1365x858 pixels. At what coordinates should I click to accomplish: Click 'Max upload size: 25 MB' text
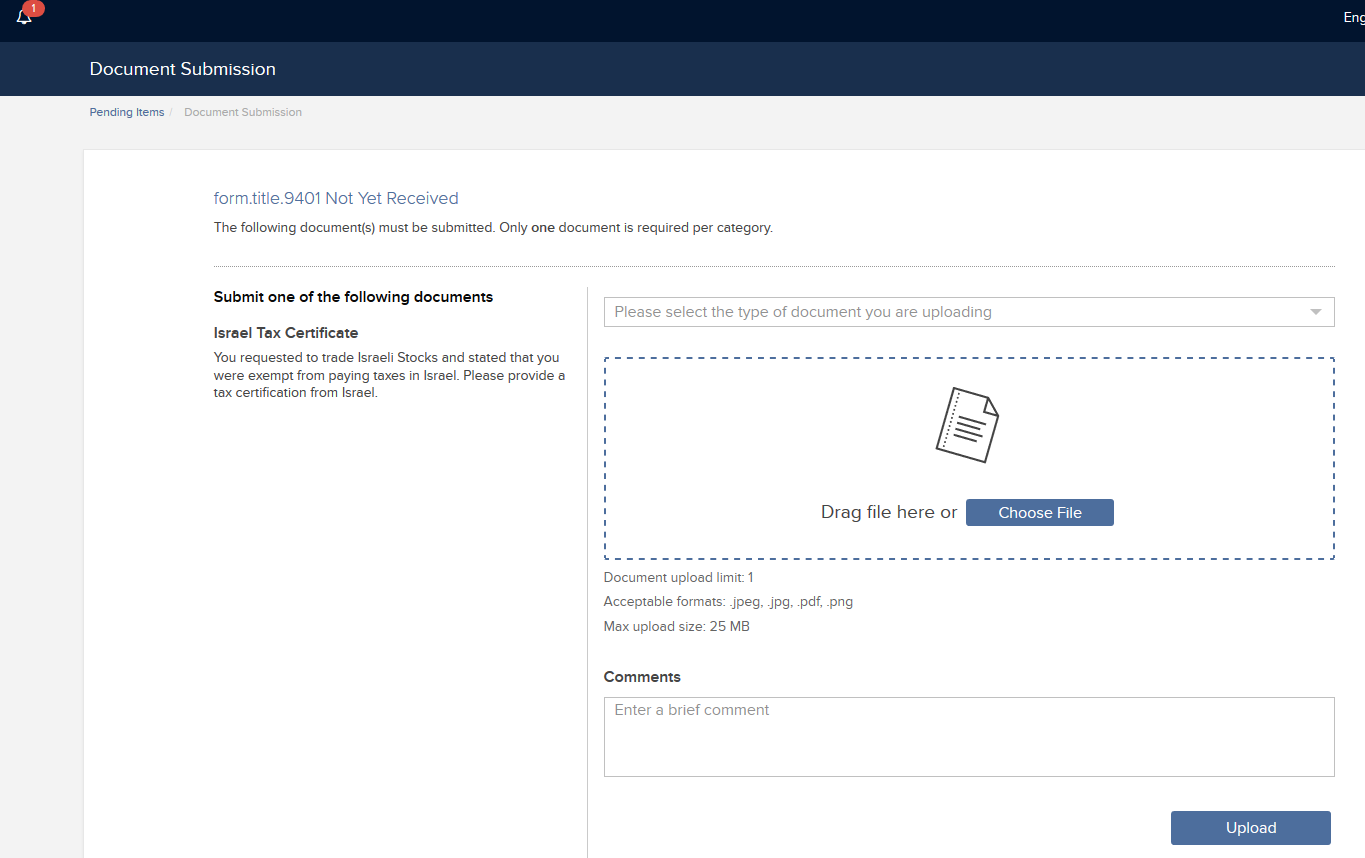(x=677, y=627)
